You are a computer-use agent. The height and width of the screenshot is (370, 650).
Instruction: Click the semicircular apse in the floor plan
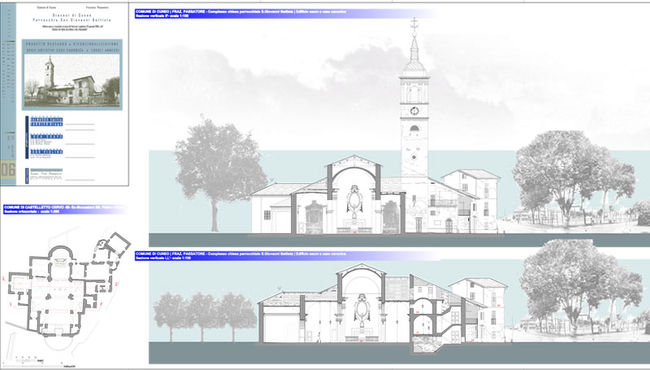(x=61, y=252)
